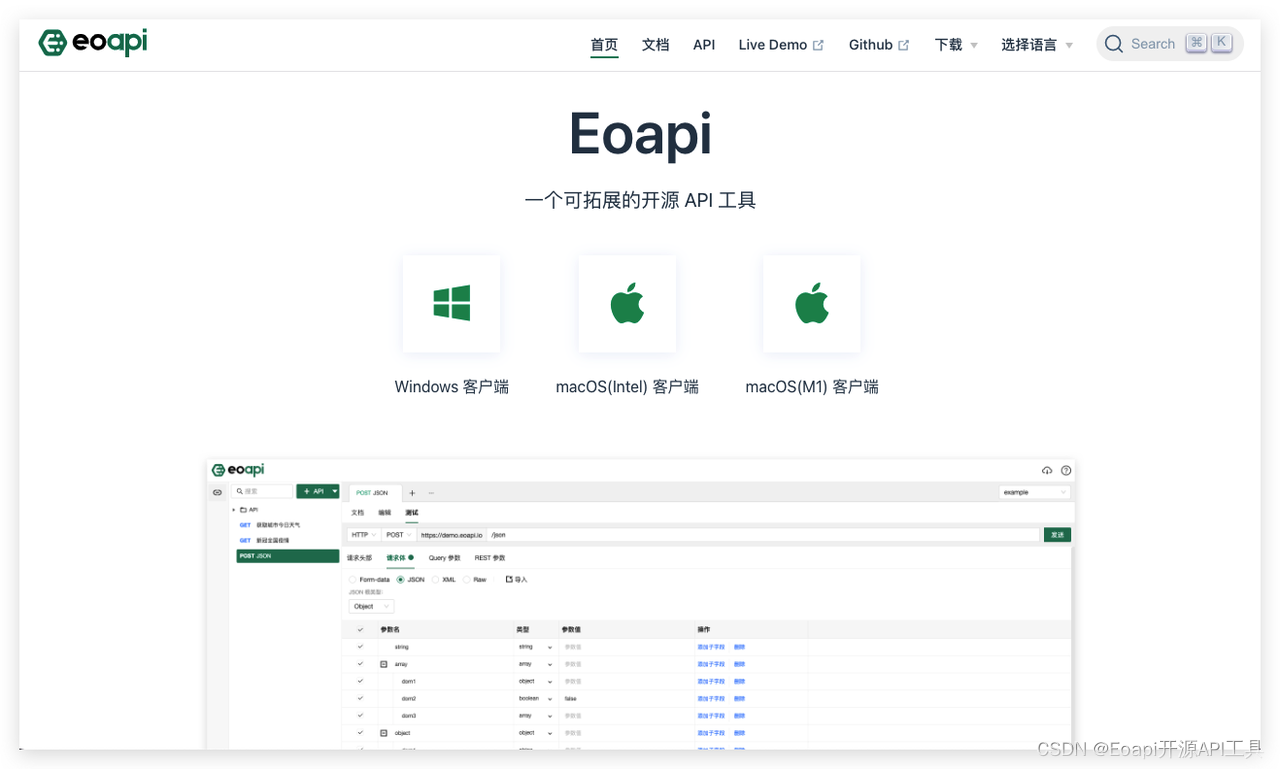The height and width of the screenshot is (769, 1280).
Task: Switch to the Query 参数 tab
Action: 445,558
